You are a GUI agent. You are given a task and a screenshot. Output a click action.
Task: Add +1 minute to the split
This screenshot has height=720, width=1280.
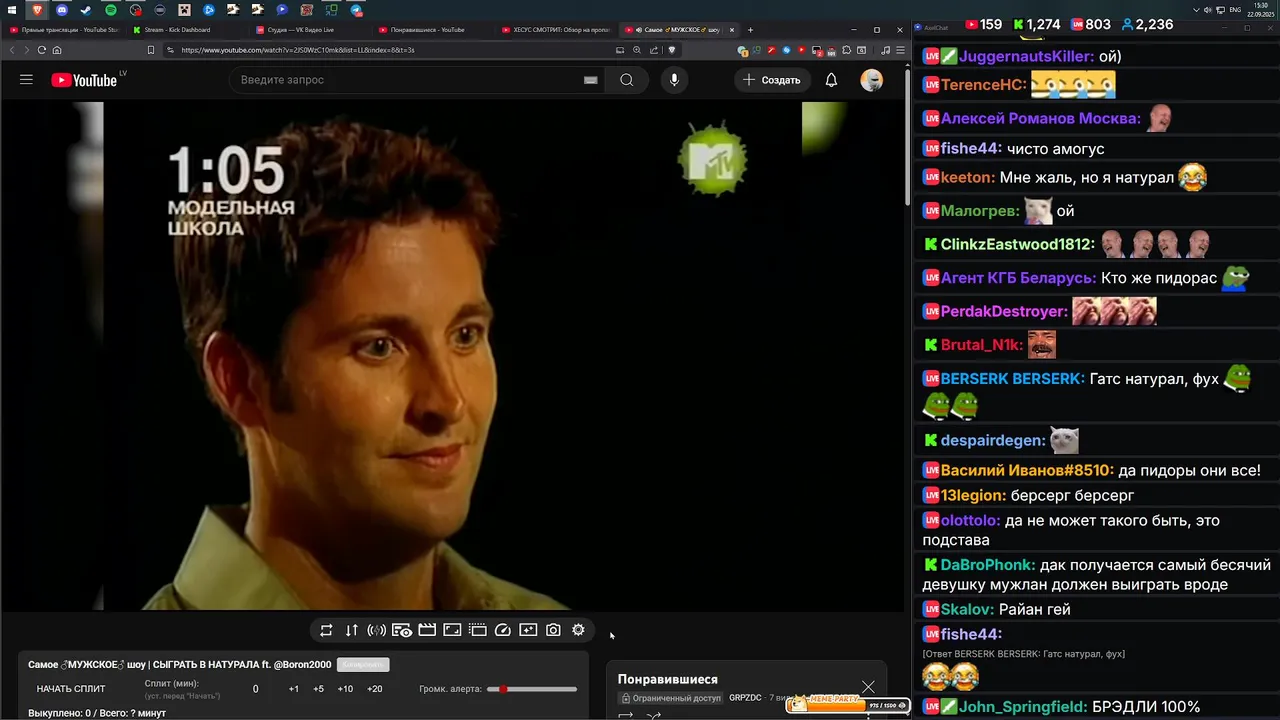click(x=294, y=689)
